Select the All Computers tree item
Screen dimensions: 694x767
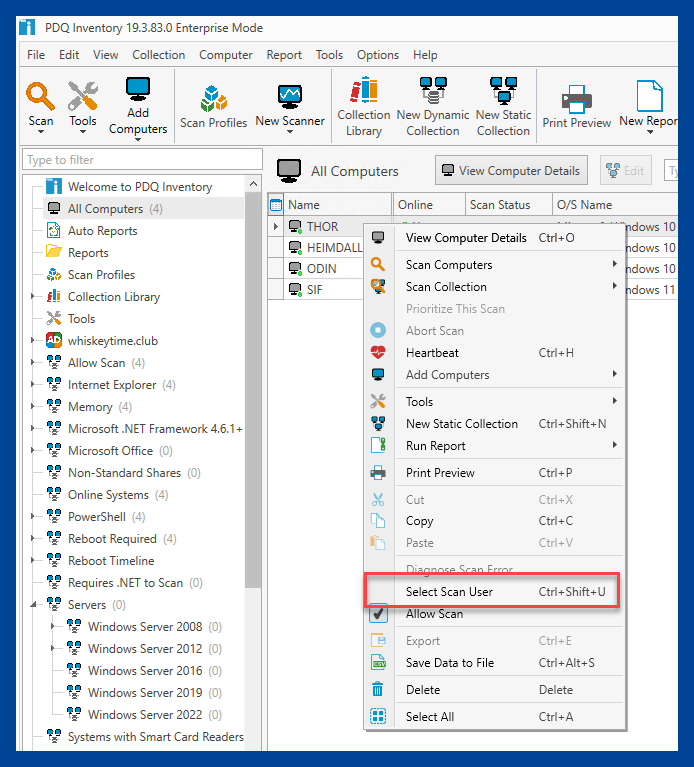(143, 209)
